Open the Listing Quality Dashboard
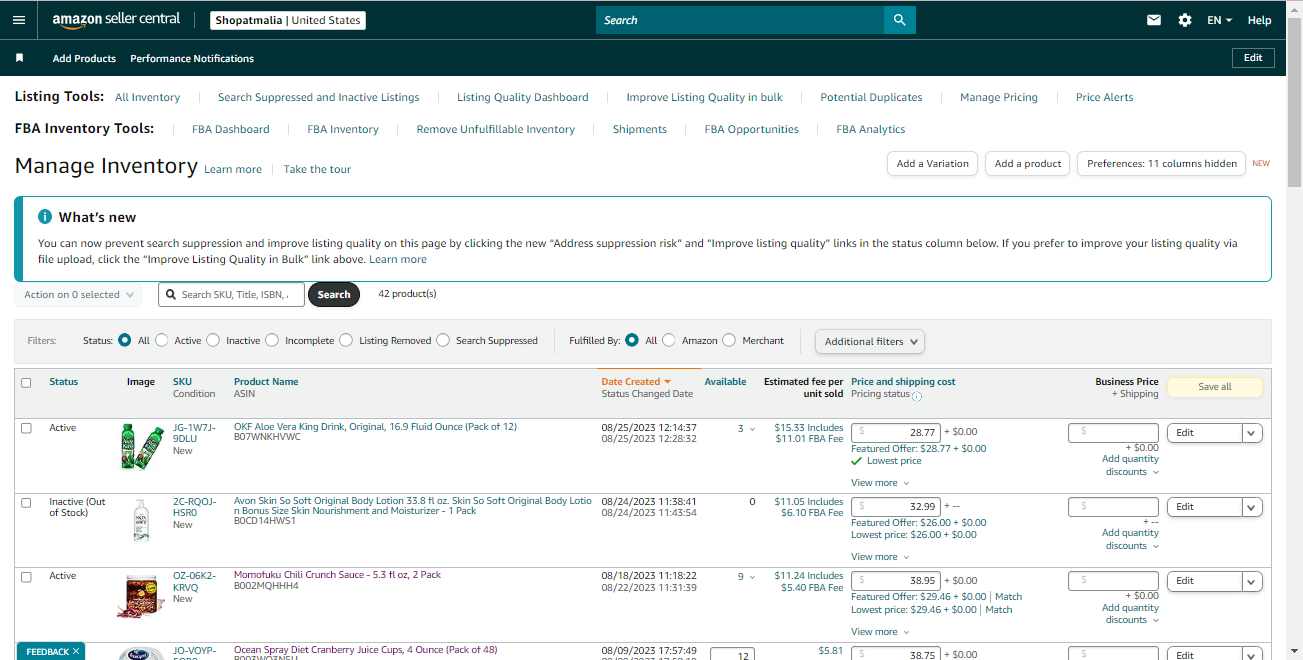Screen dimensions: 1303x660 (x=523, y=98)
